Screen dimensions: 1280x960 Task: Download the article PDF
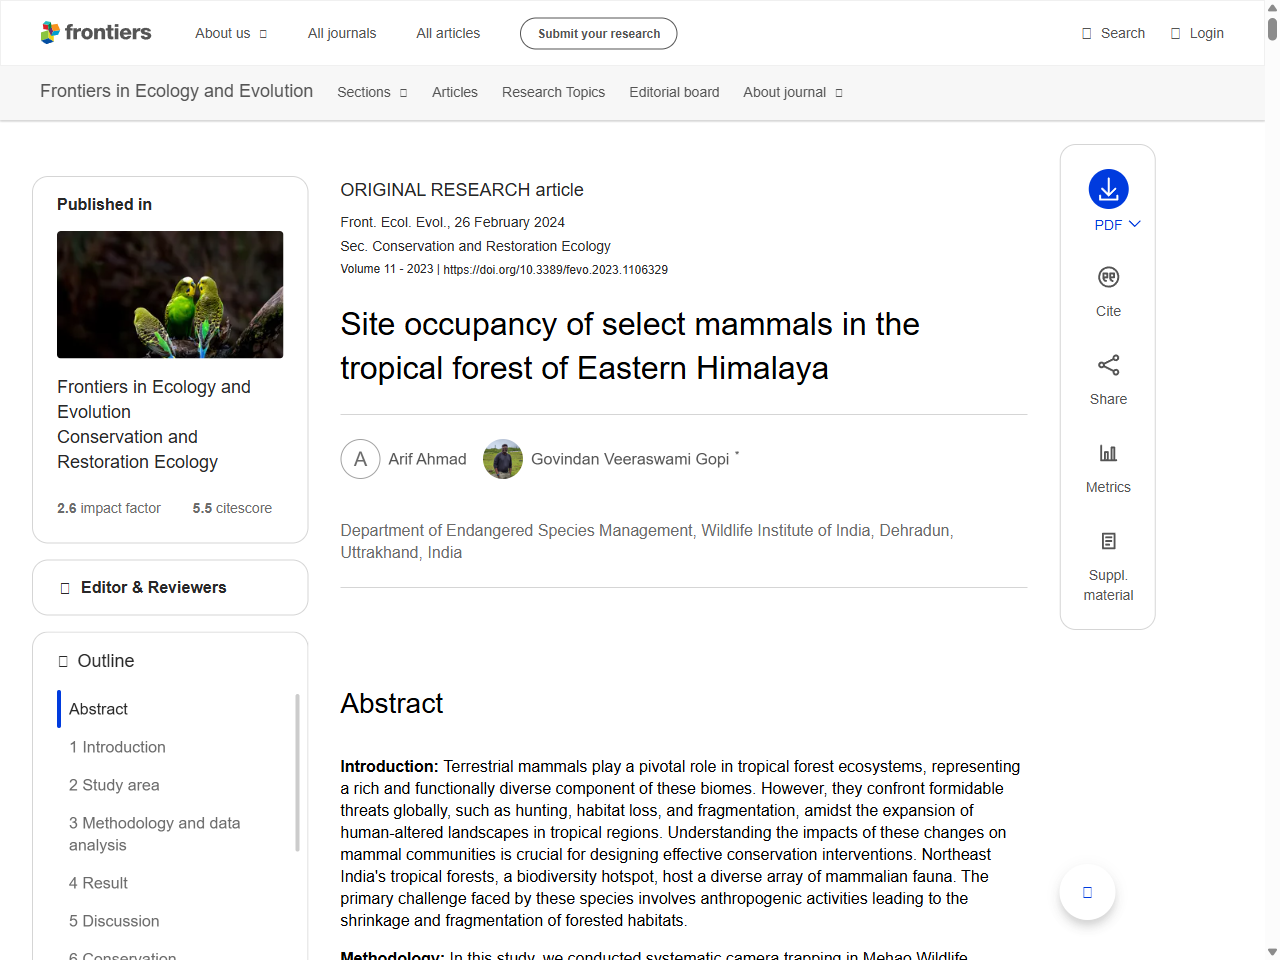(x=1107, y=190)
